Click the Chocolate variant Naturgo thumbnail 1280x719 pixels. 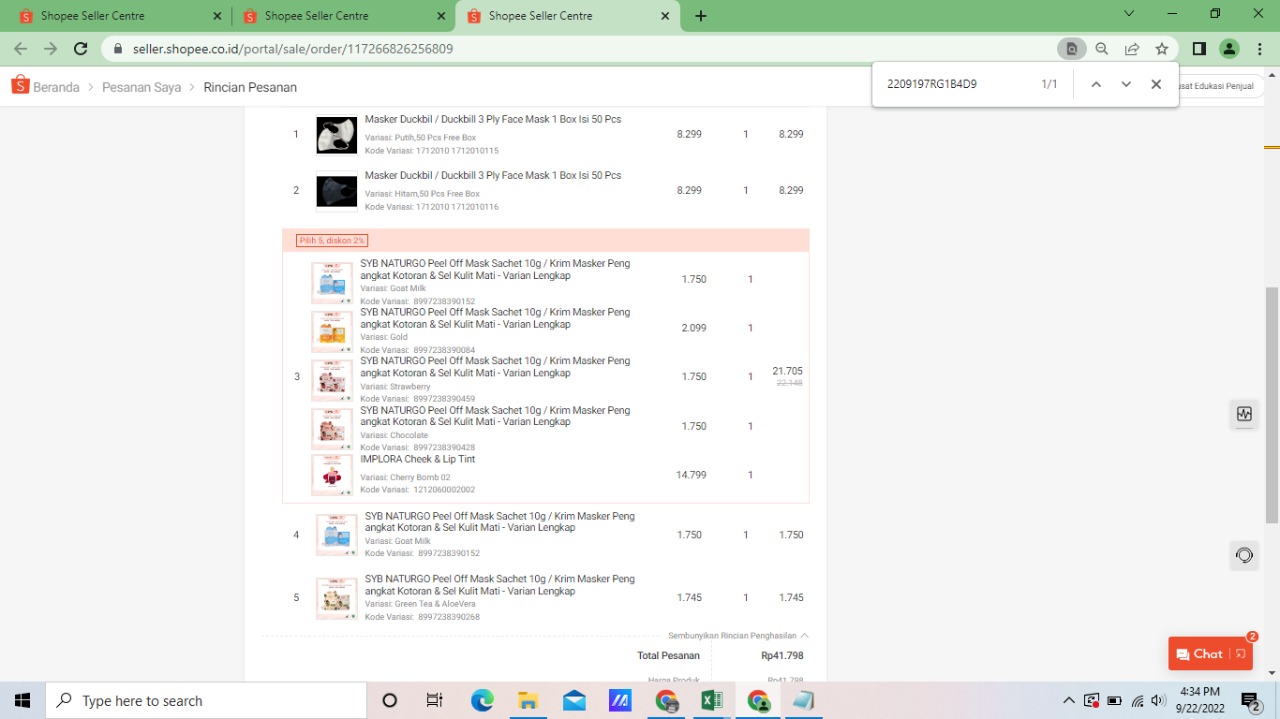(332, 428)
